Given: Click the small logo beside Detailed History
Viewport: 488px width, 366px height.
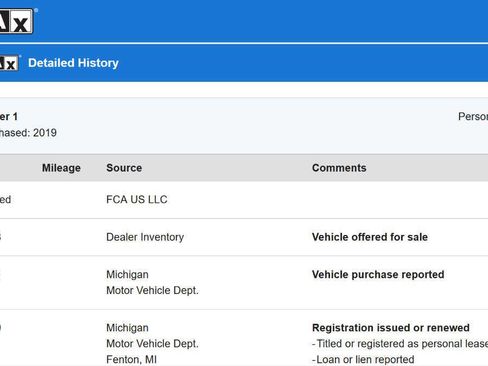Looking at the screenshot, I should click(x=9, y=63).
